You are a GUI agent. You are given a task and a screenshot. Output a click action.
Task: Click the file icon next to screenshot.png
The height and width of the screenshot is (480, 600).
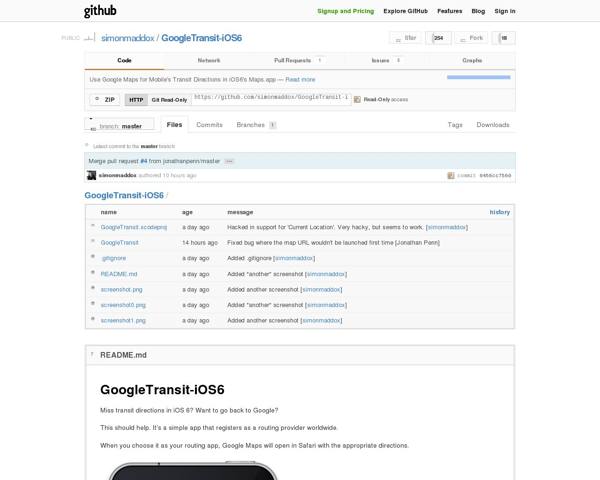tap(92, 289)
